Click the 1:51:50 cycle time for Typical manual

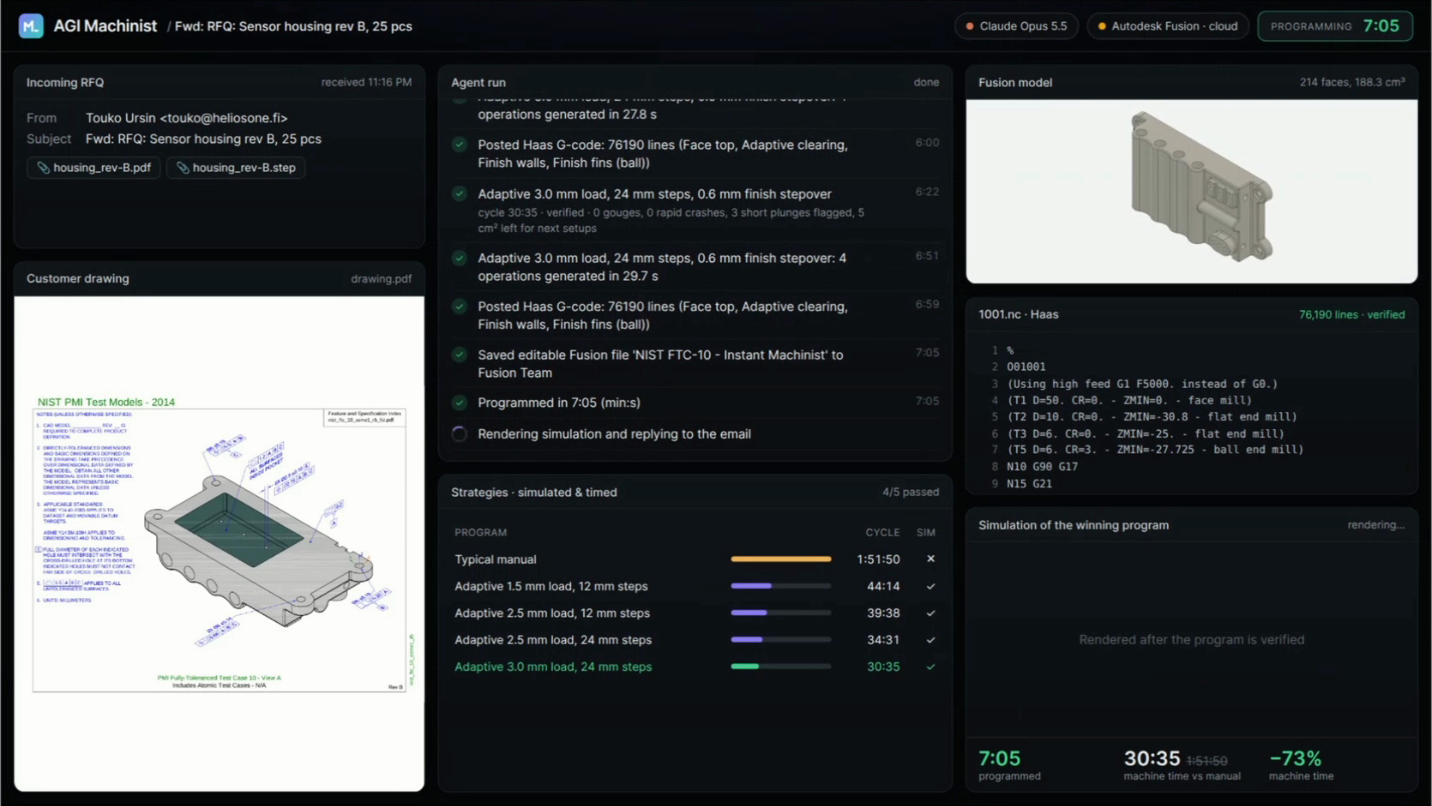(878, 559)
